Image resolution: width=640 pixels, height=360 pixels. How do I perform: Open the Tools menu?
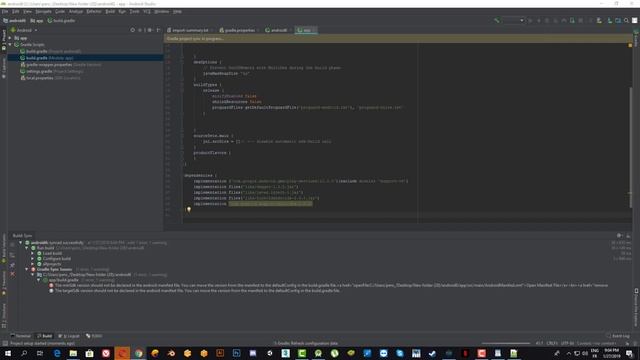tap(135, 11)
